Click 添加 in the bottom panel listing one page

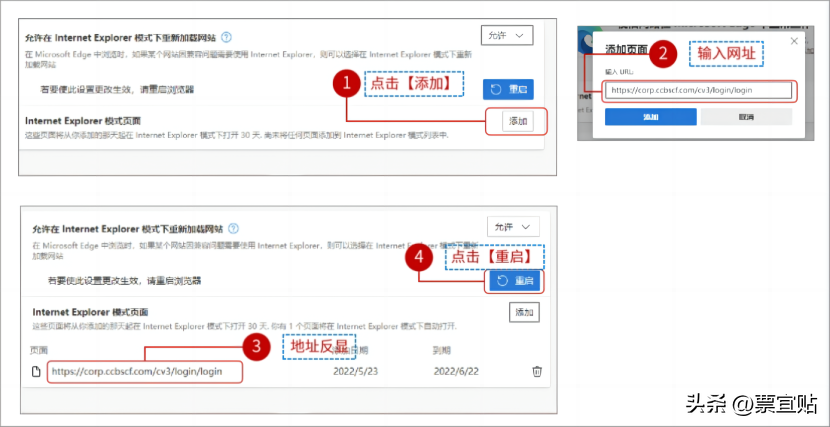click(524, 312)
